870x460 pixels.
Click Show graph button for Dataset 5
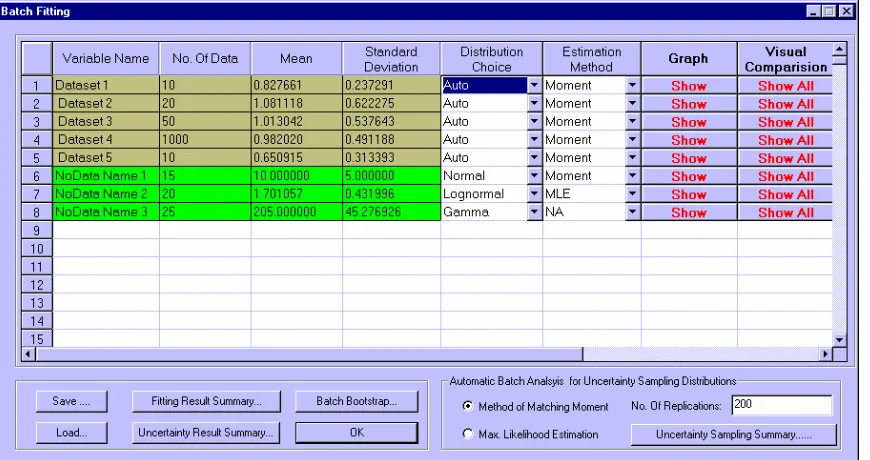689,158
